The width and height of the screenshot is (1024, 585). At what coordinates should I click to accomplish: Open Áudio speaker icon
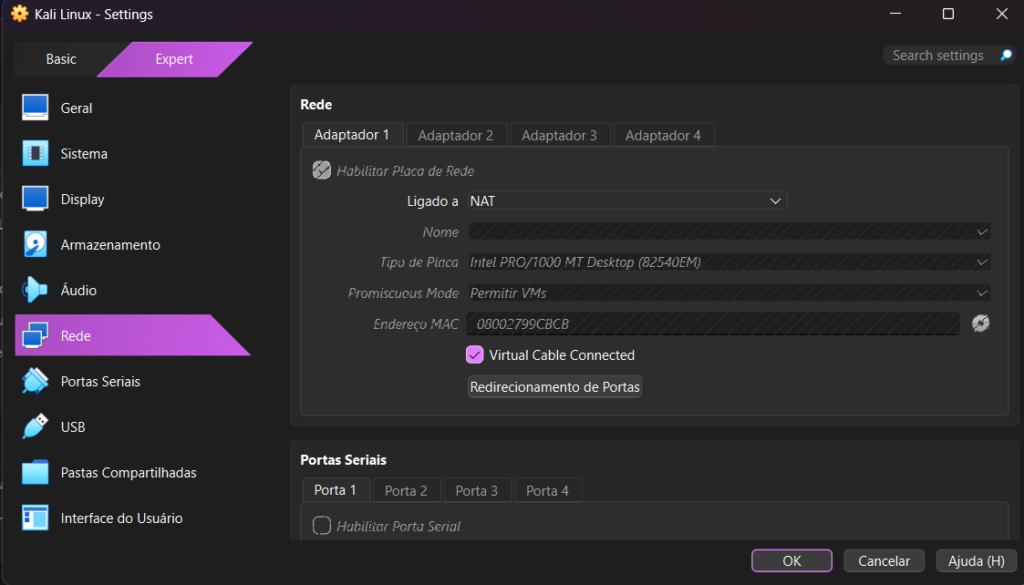click(x=35, y=290)
